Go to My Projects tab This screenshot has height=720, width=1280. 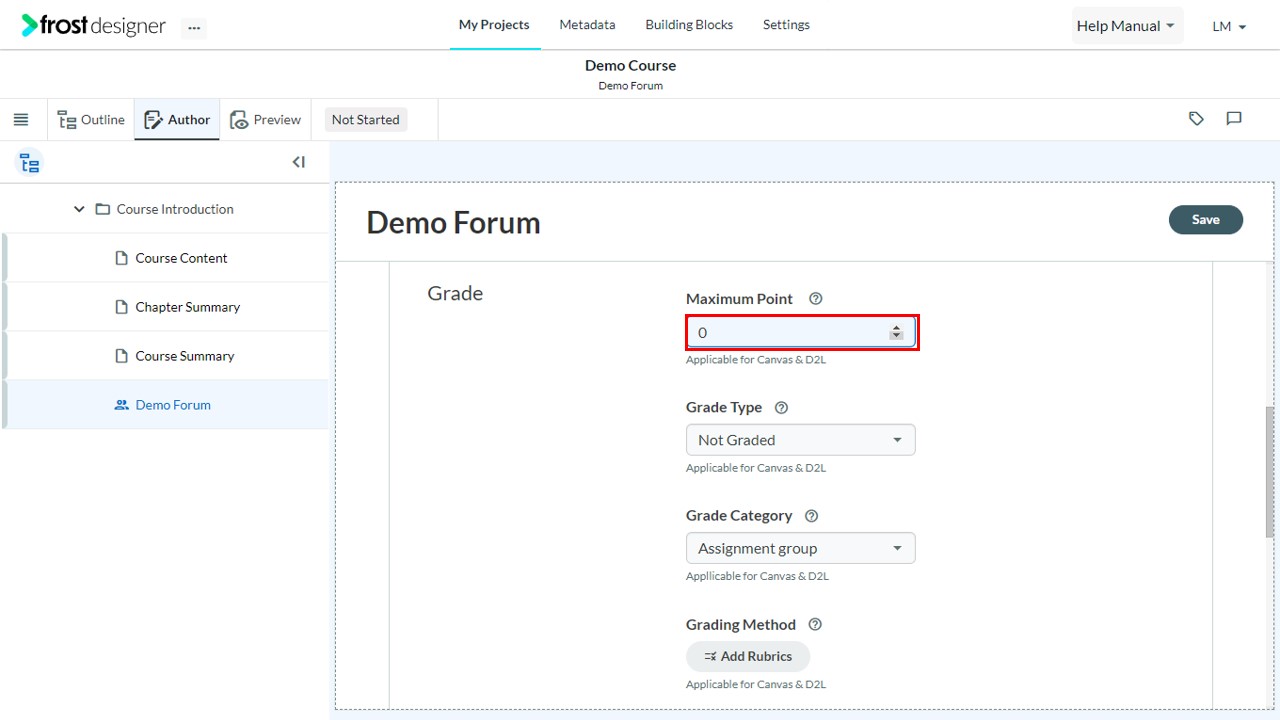click(494, 25)
